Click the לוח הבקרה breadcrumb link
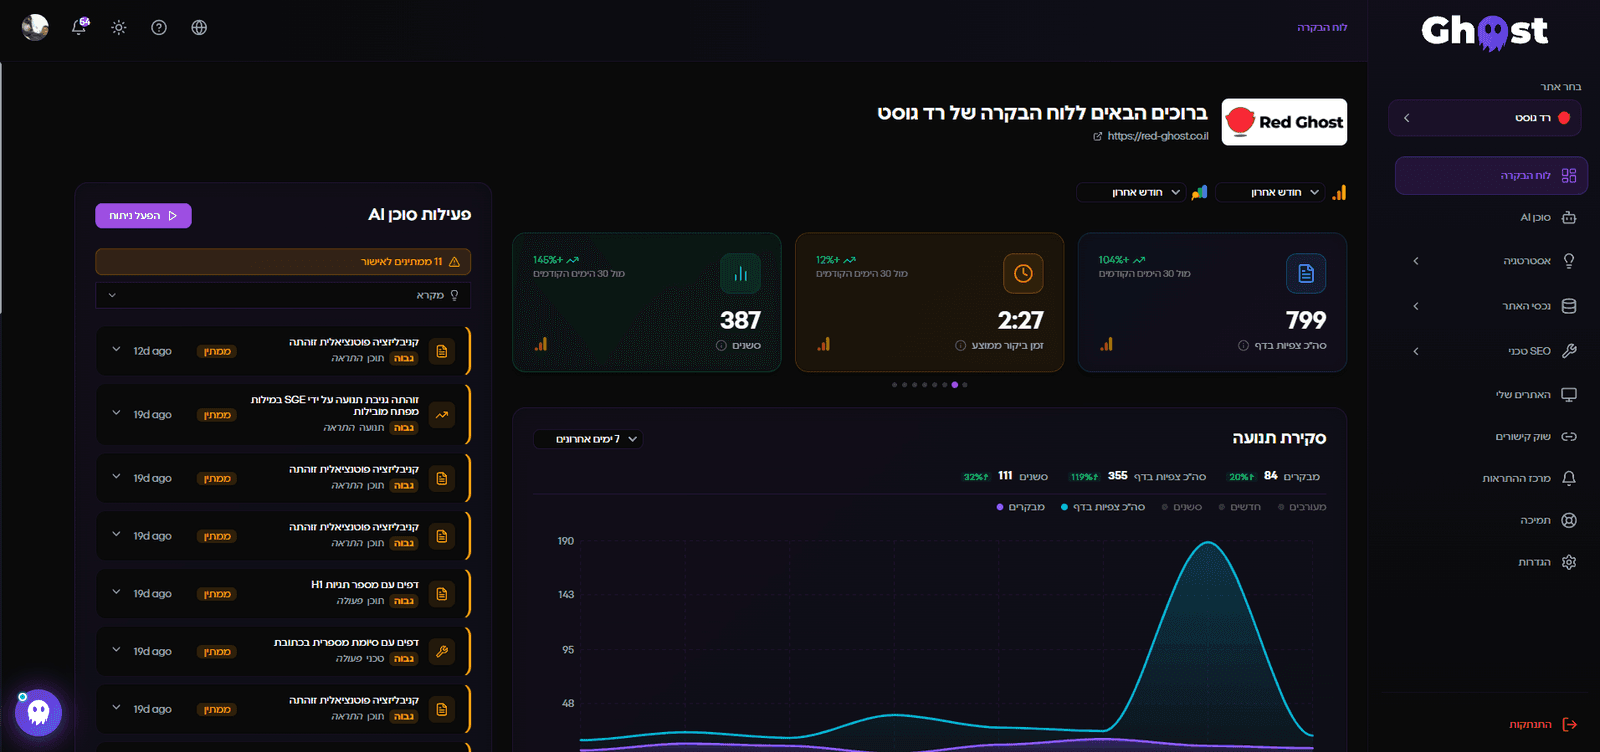The height and width of the screenshot is (752, 1600). 1322,28
